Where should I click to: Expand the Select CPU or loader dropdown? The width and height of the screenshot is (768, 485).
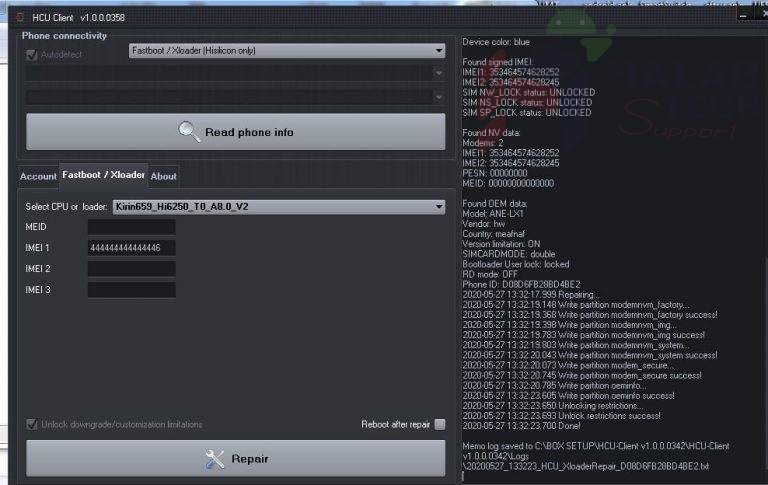(x=279, y=207)
